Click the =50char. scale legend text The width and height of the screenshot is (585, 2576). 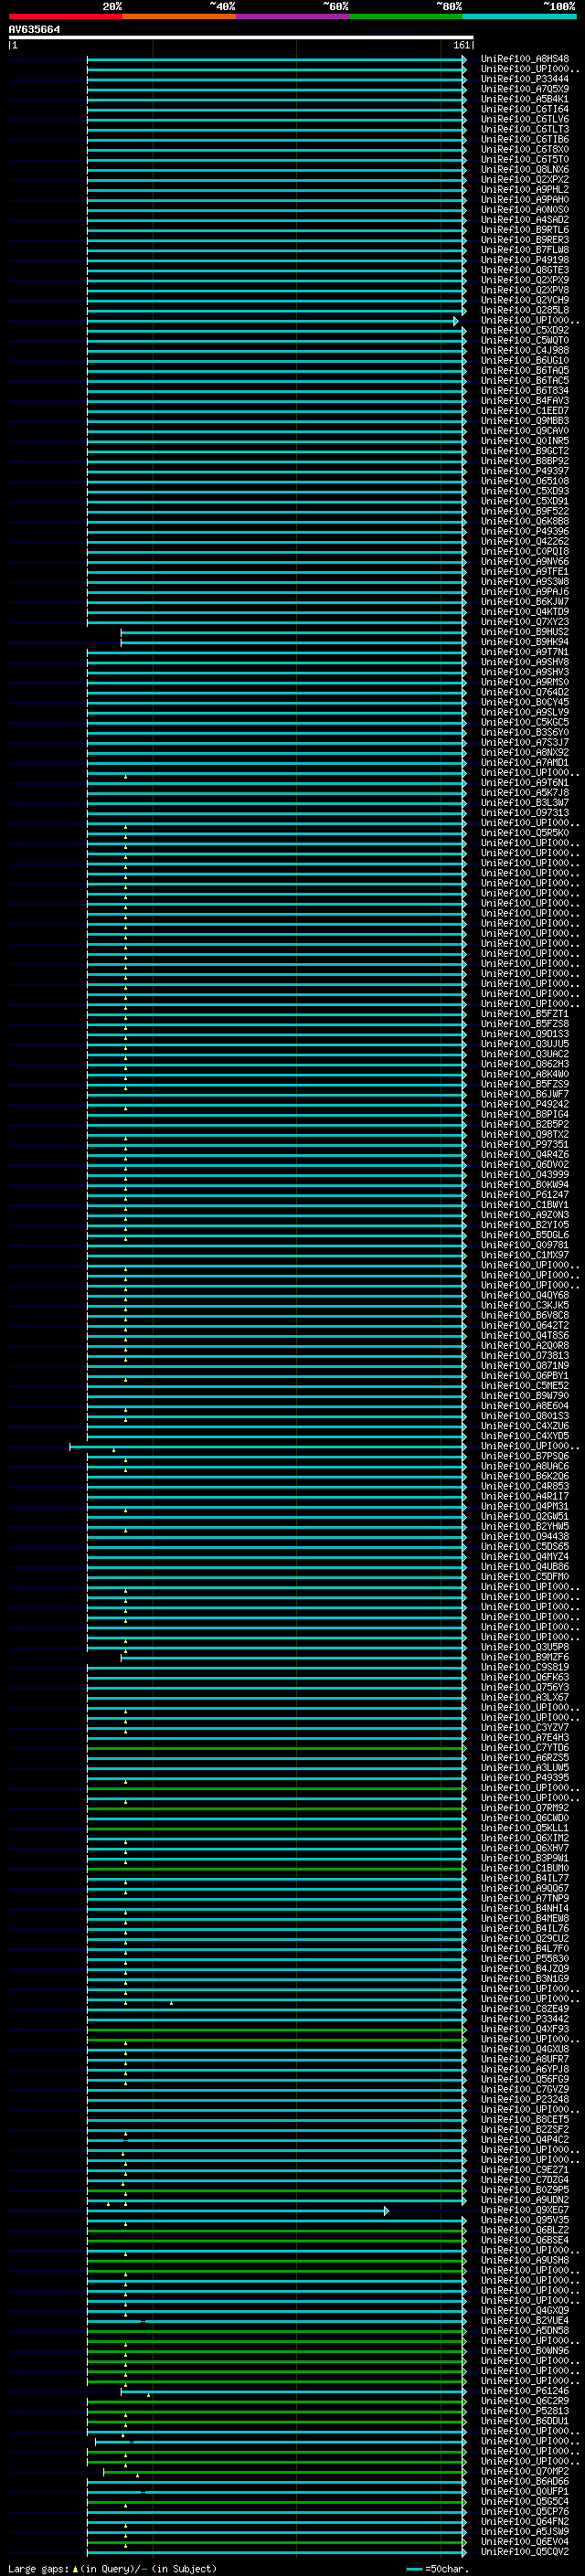click(x=447, y=2568)
